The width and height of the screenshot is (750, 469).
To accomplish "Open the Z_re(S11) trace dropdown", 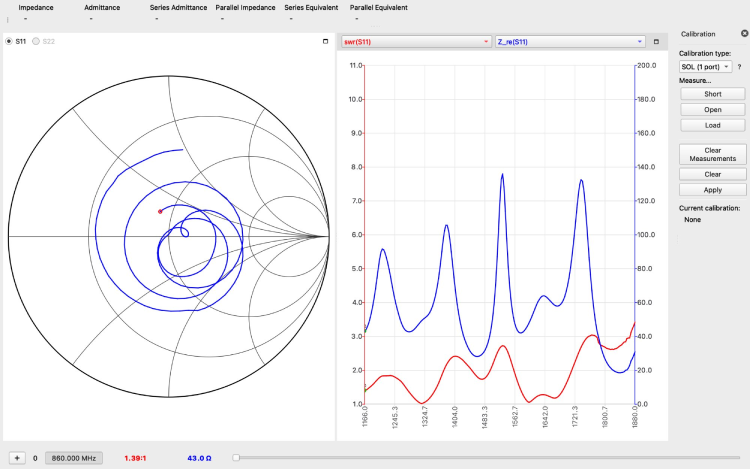I will [x=570, y=42].
